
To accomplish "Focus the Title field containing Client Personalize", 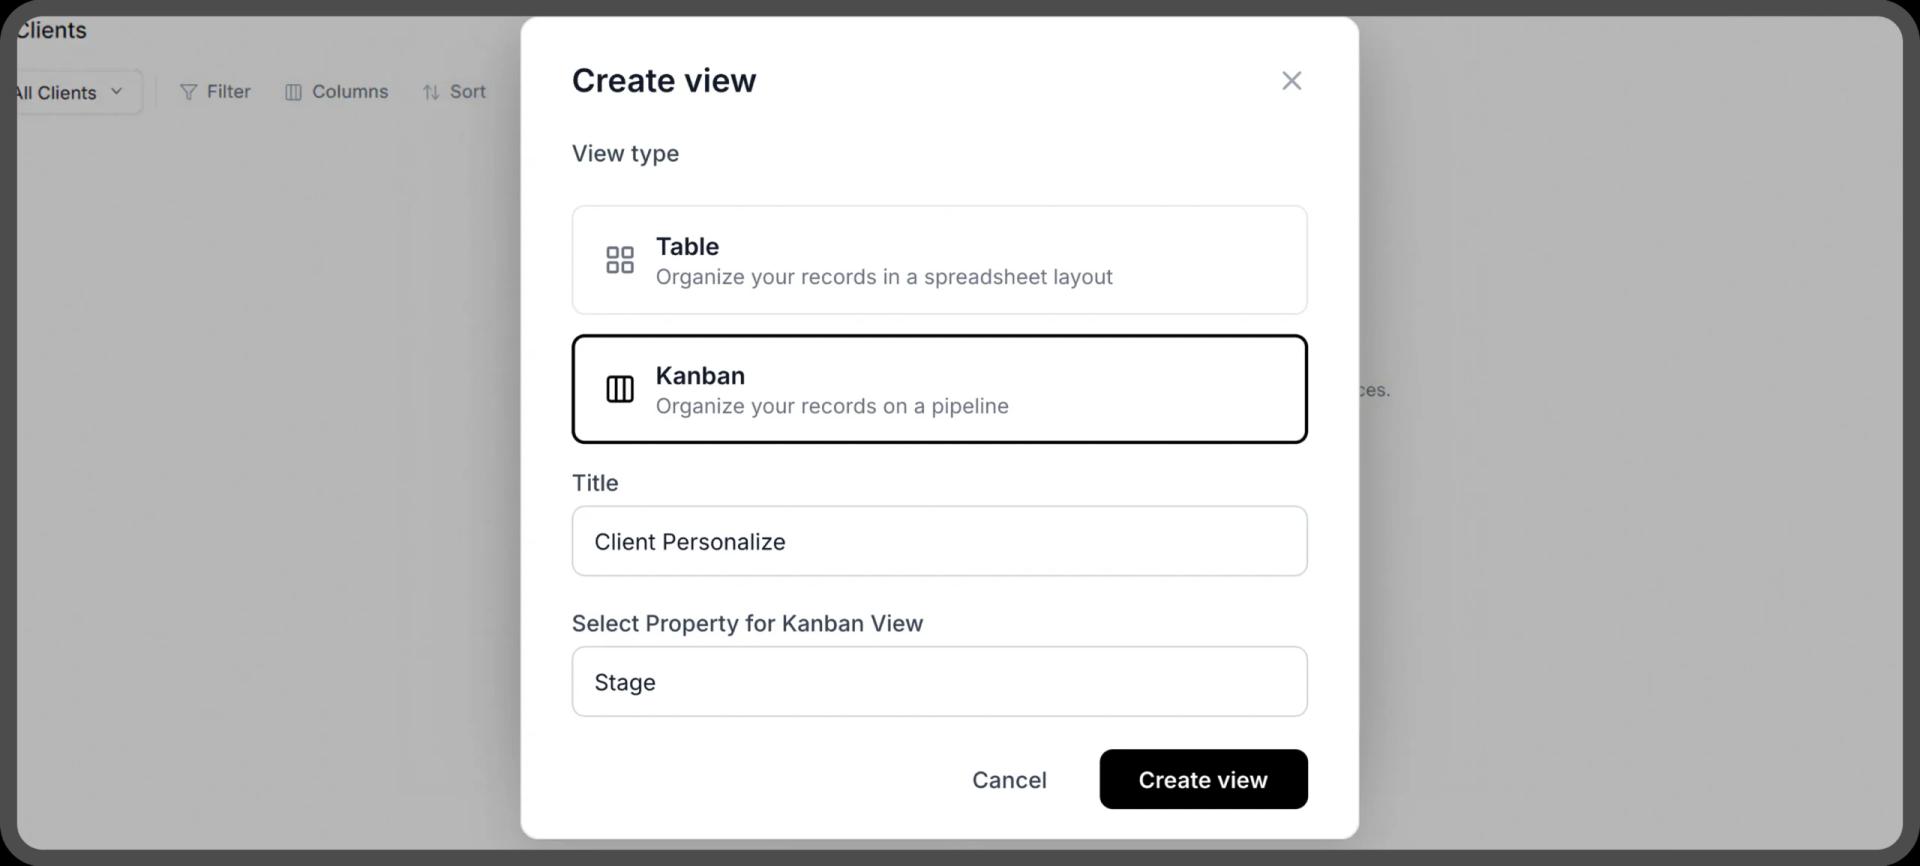I will pyautogui.click(x=939, y=542).
